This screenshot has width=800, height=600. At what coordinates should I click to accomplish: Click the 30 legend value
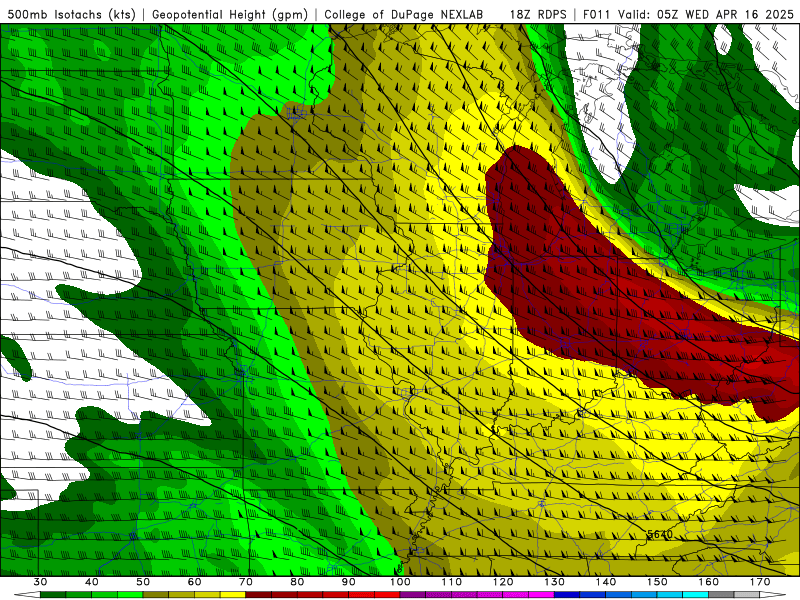click(x=40, y=582)
